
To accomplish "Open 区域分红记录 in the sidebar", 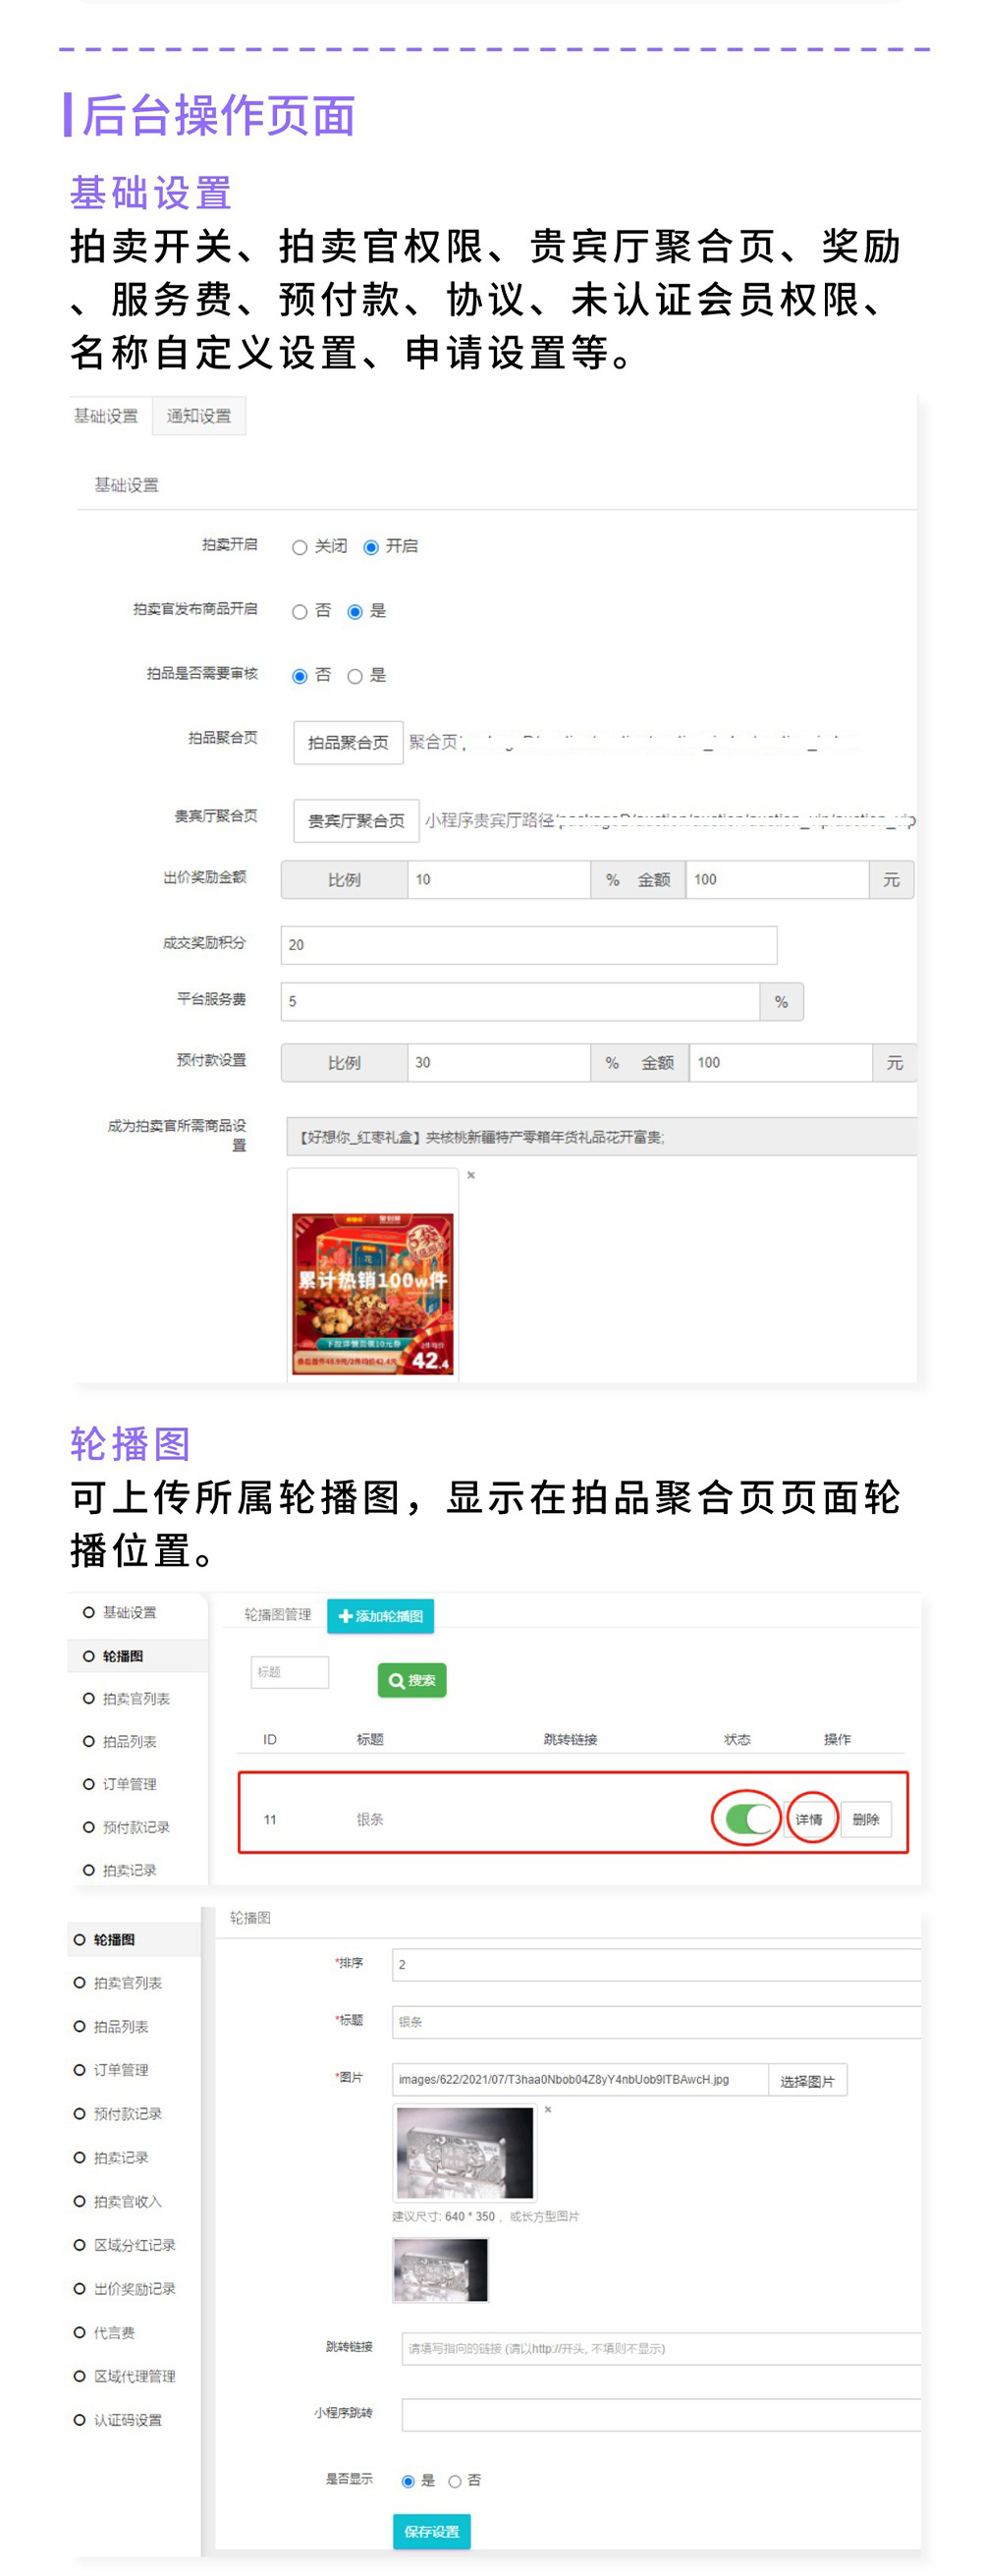I will pyautogui.click(x=125, y=2245).
